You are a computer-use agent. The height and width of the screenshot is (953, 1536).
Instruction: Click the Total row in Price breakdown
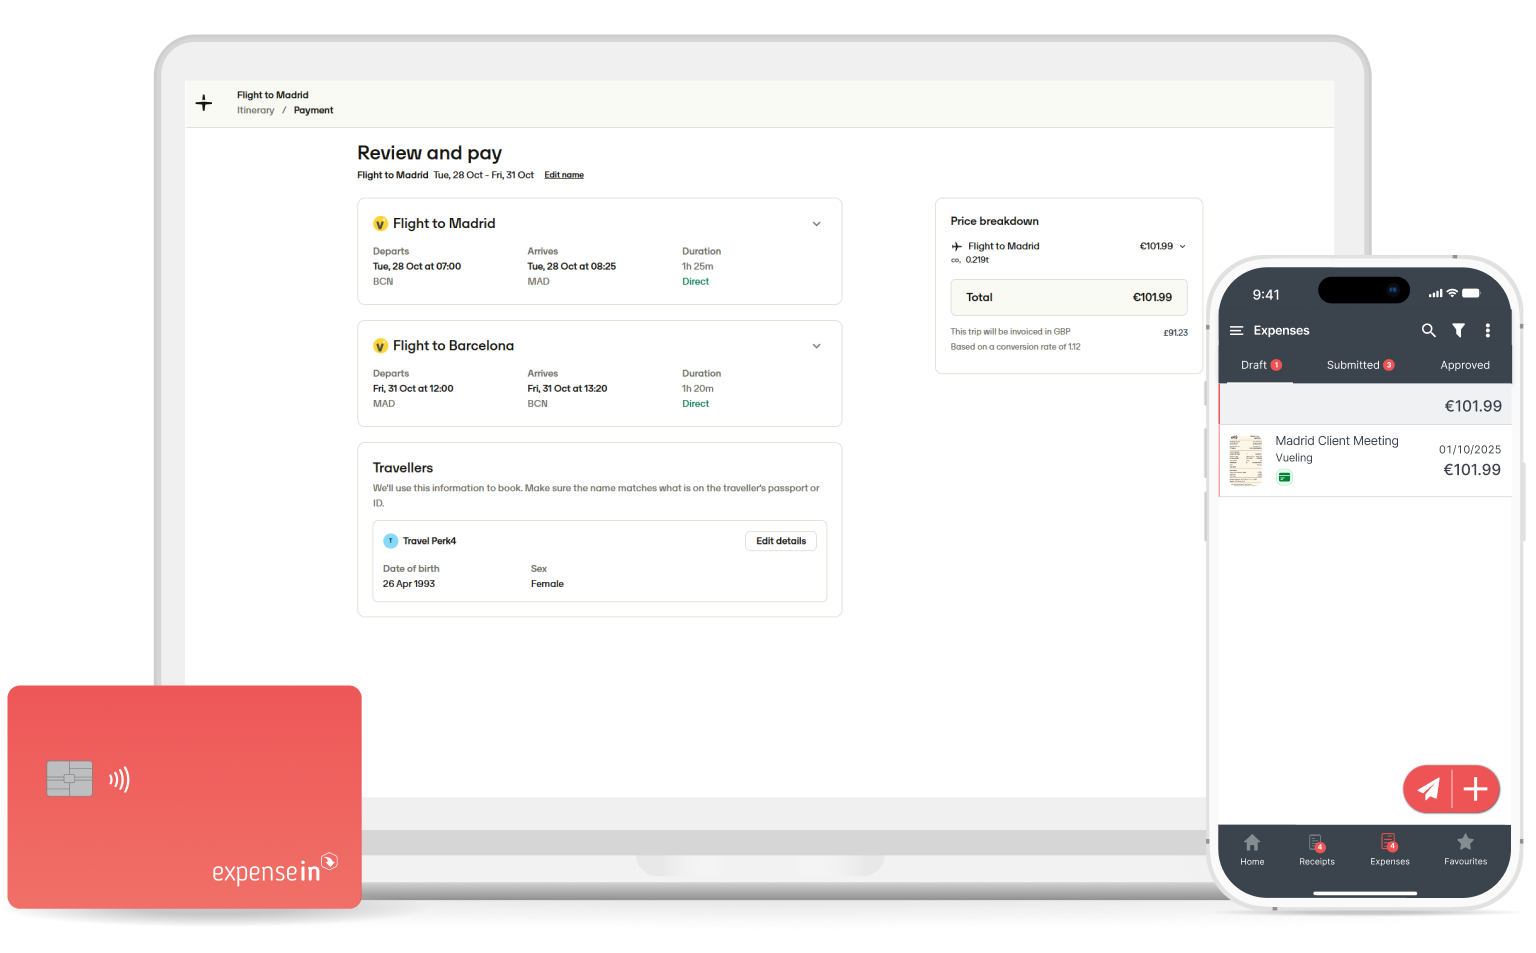coord(1069,297)
